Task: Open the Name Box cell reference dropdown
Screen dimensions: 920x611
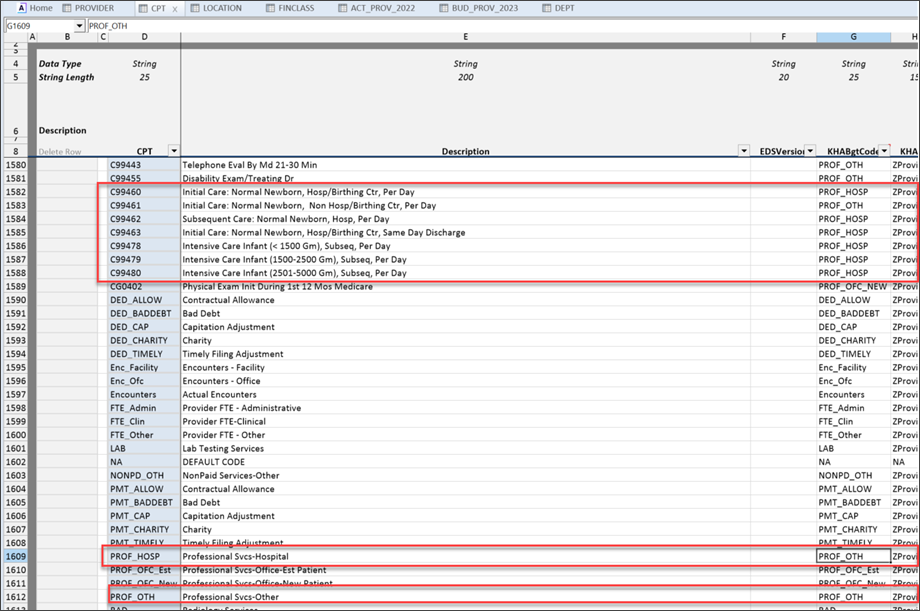Action: click(x=79, y=25)
